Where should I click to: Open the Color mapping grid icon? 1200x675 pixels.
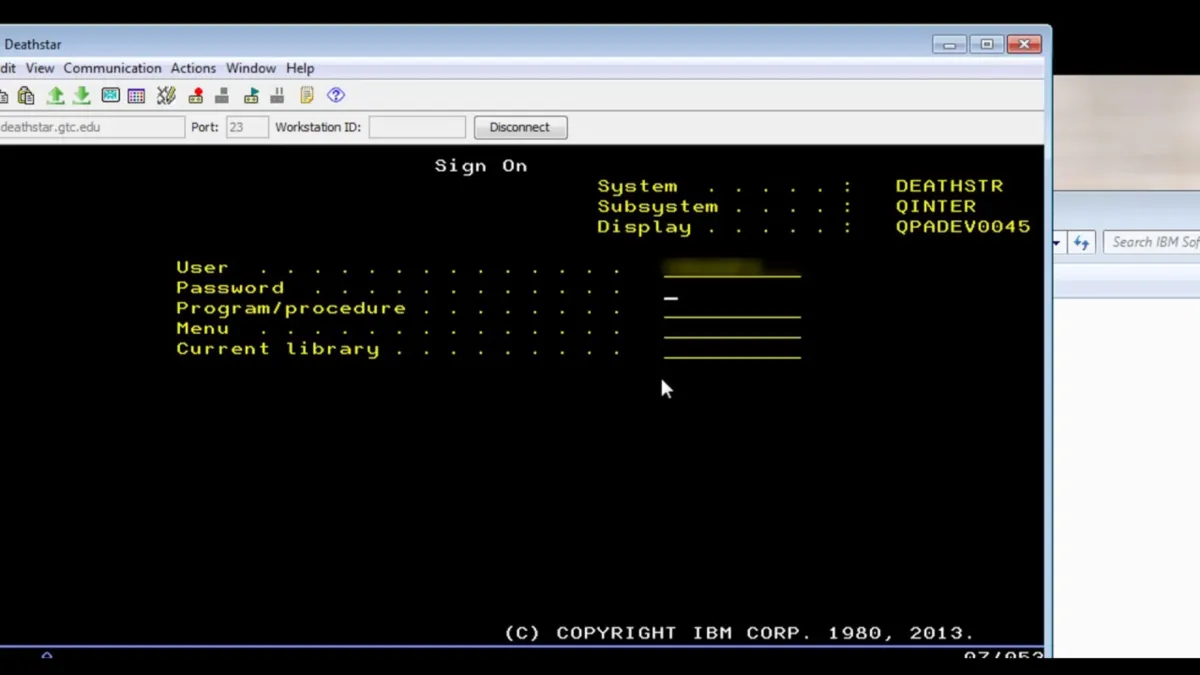pos(137,95)
